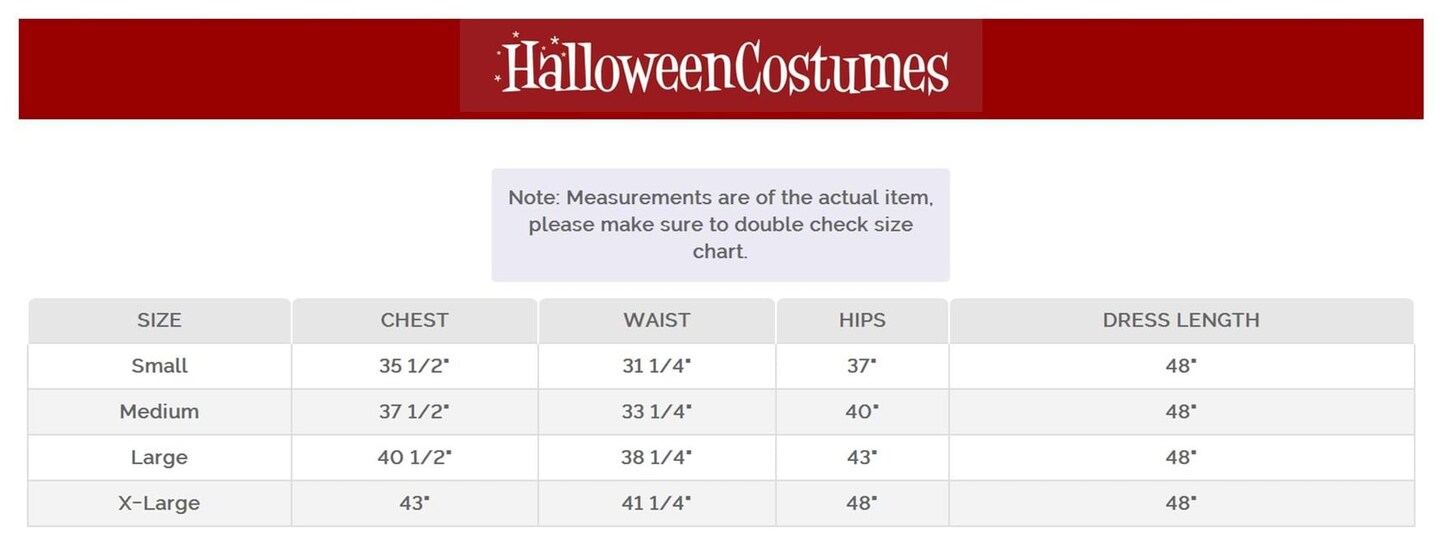The width and height of the screenshot is (1440, 554).
Task: Select the DRESS LENGTH column header
Action: coord(1181,321)
